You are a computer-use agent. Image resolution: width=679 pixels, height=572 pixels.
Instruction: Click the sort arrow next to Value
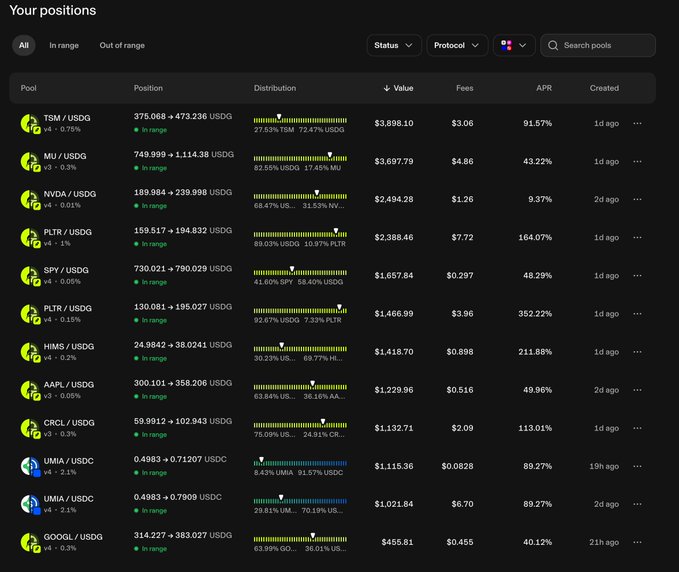tap(386, 88)
